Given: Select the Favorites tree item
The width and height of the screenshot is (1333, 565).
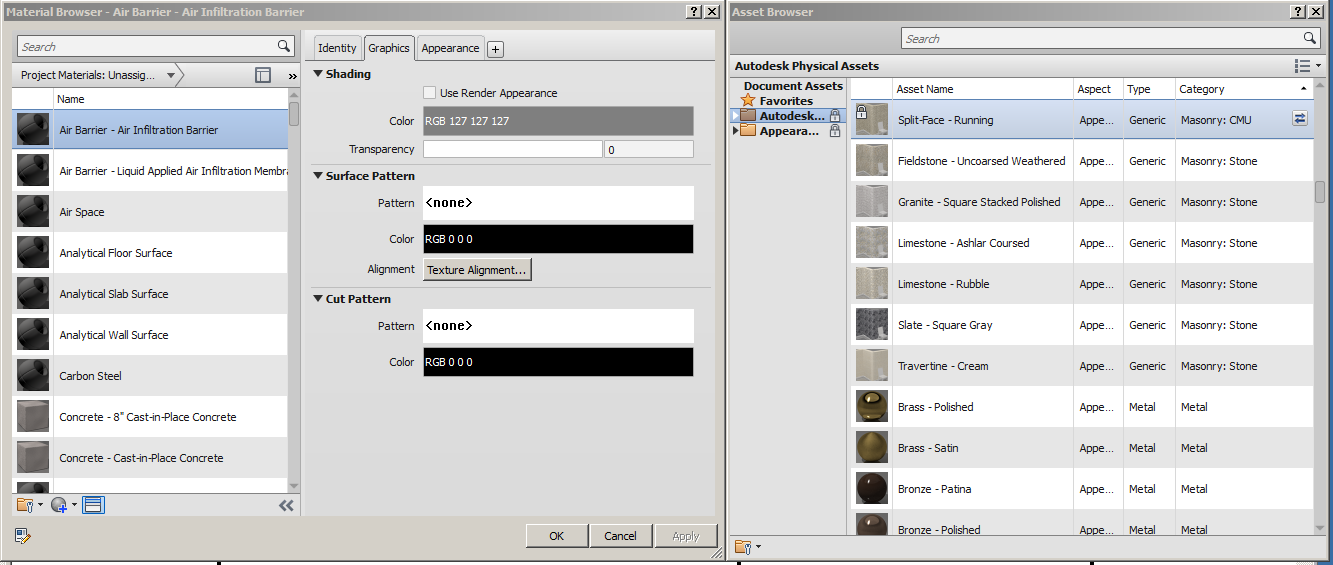Looking at the screenshot, I should click(786, 101).
